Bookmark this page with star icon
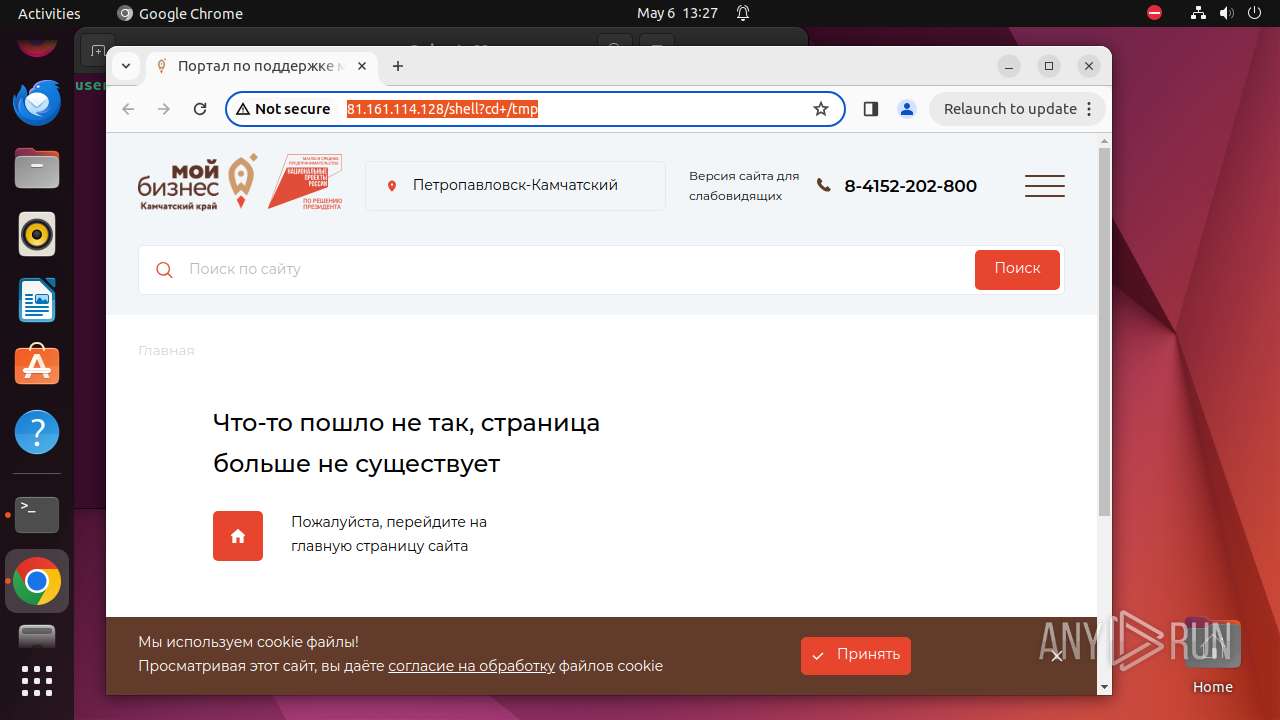 [x=821, y=109]
